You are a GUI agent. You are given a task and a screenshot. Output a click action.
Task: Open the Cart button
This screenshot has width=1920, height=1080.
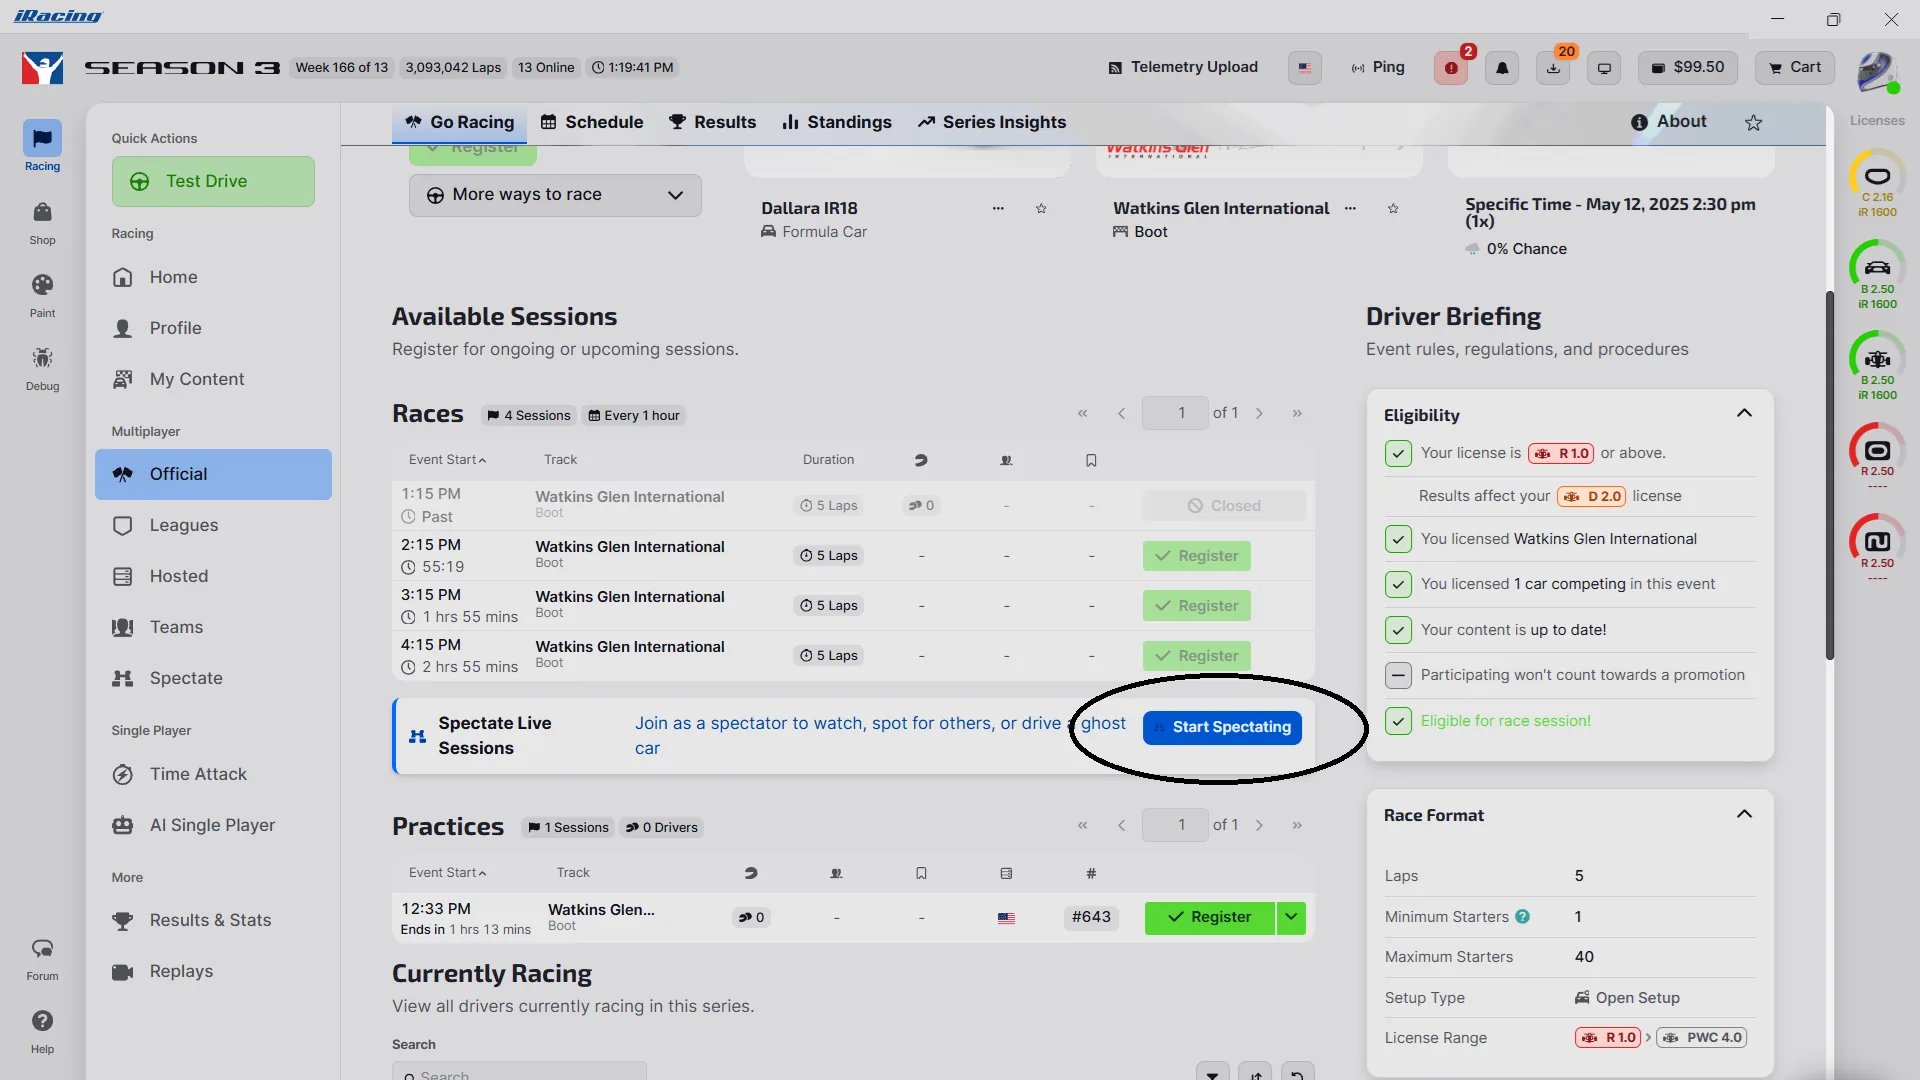click(x=1795, y=67)
